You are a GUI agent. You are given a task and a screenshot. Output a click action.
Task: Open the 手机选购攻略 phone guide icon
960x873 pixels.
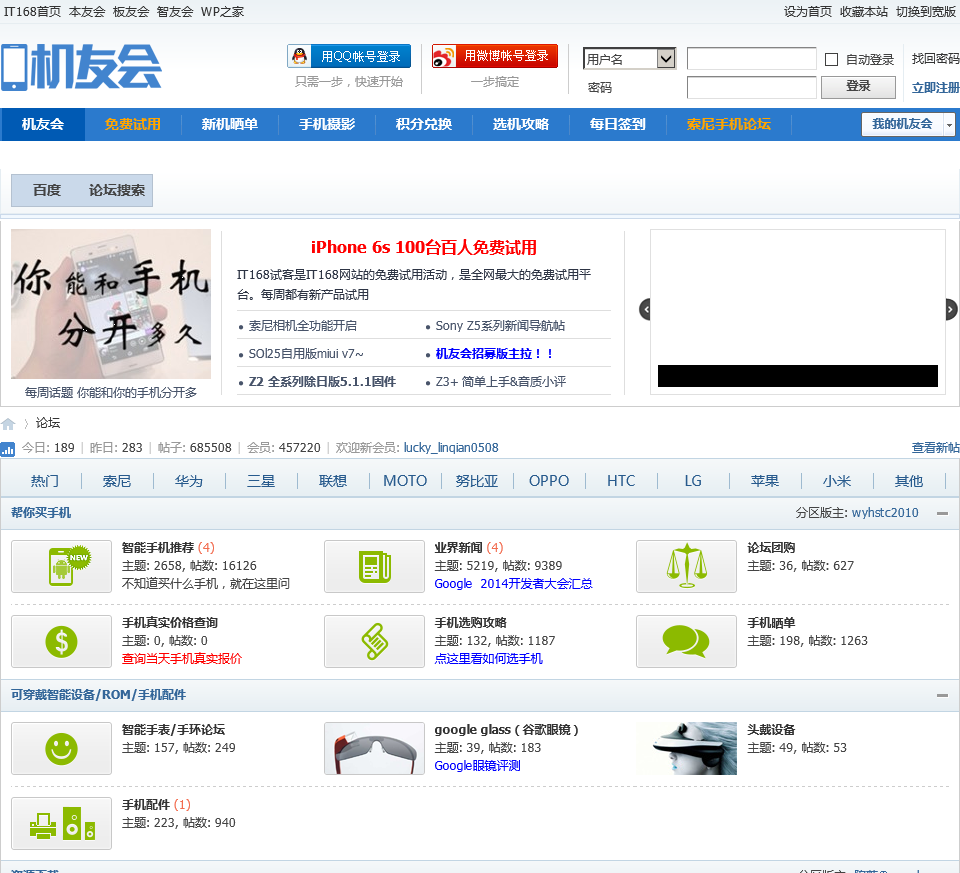tap(374, 642)
